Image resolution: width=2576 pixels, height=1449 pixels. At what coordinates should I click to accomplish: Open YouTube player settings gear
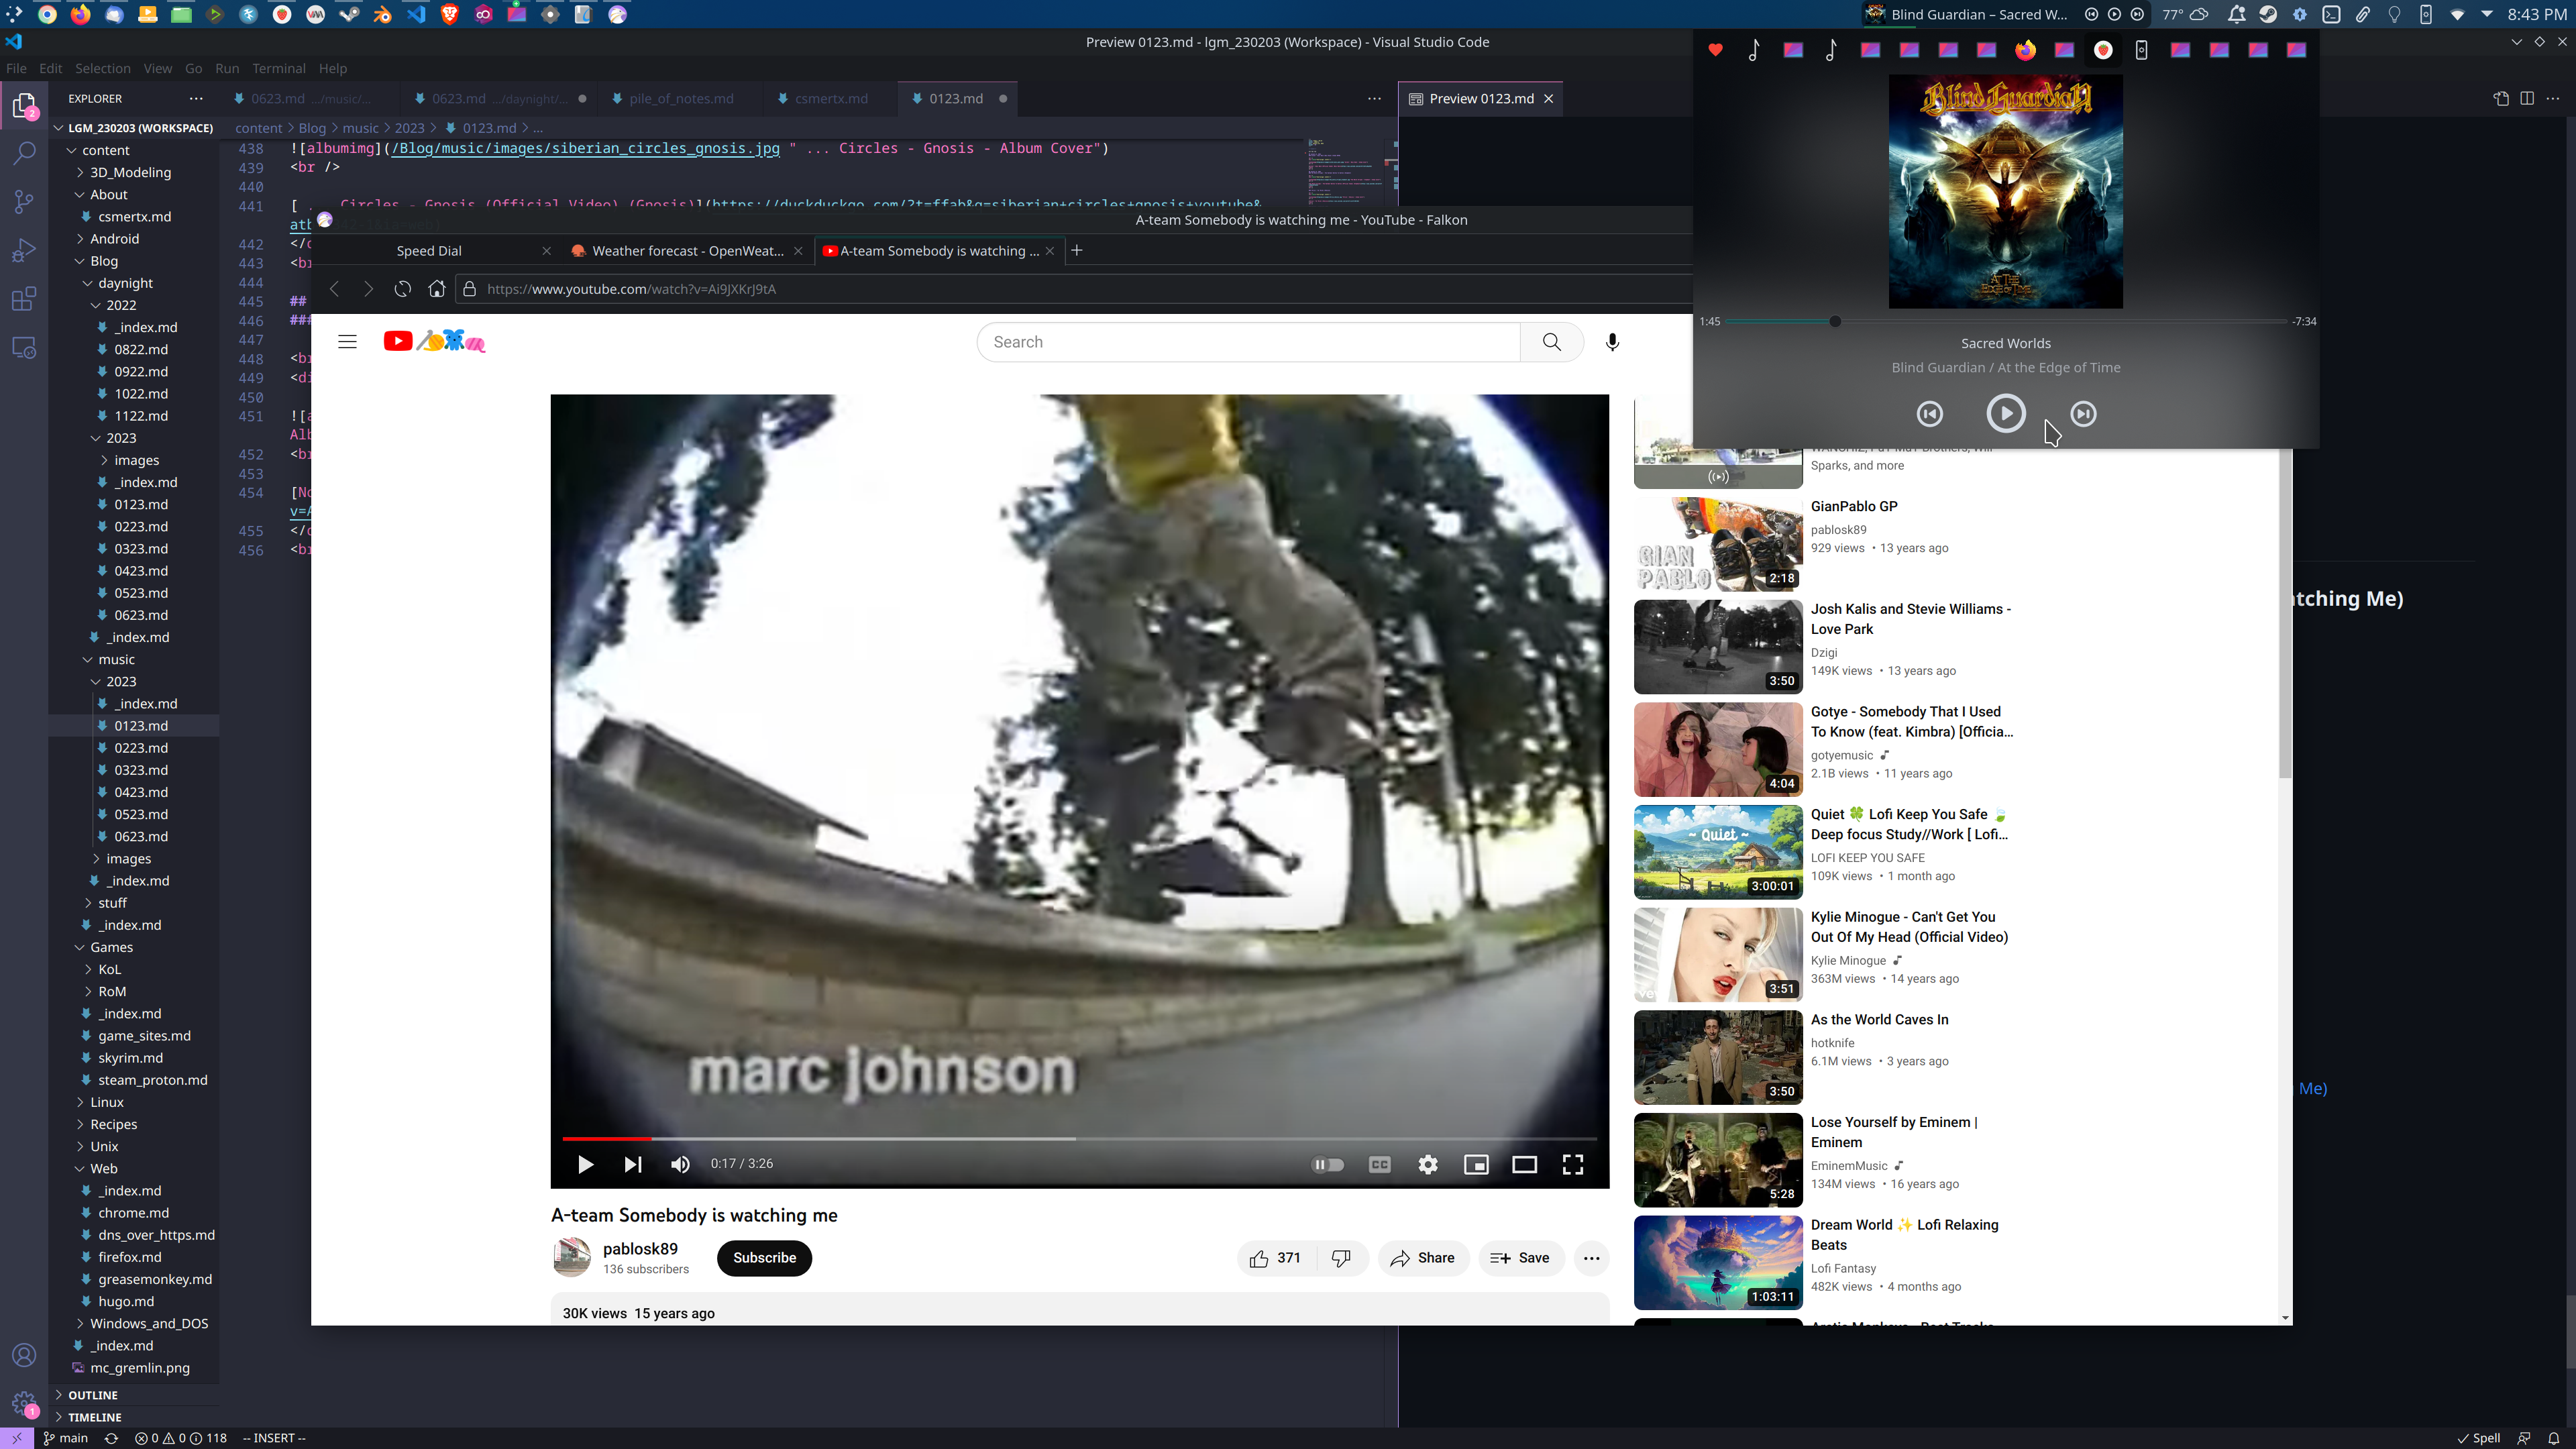[x=1428, y=1164]
